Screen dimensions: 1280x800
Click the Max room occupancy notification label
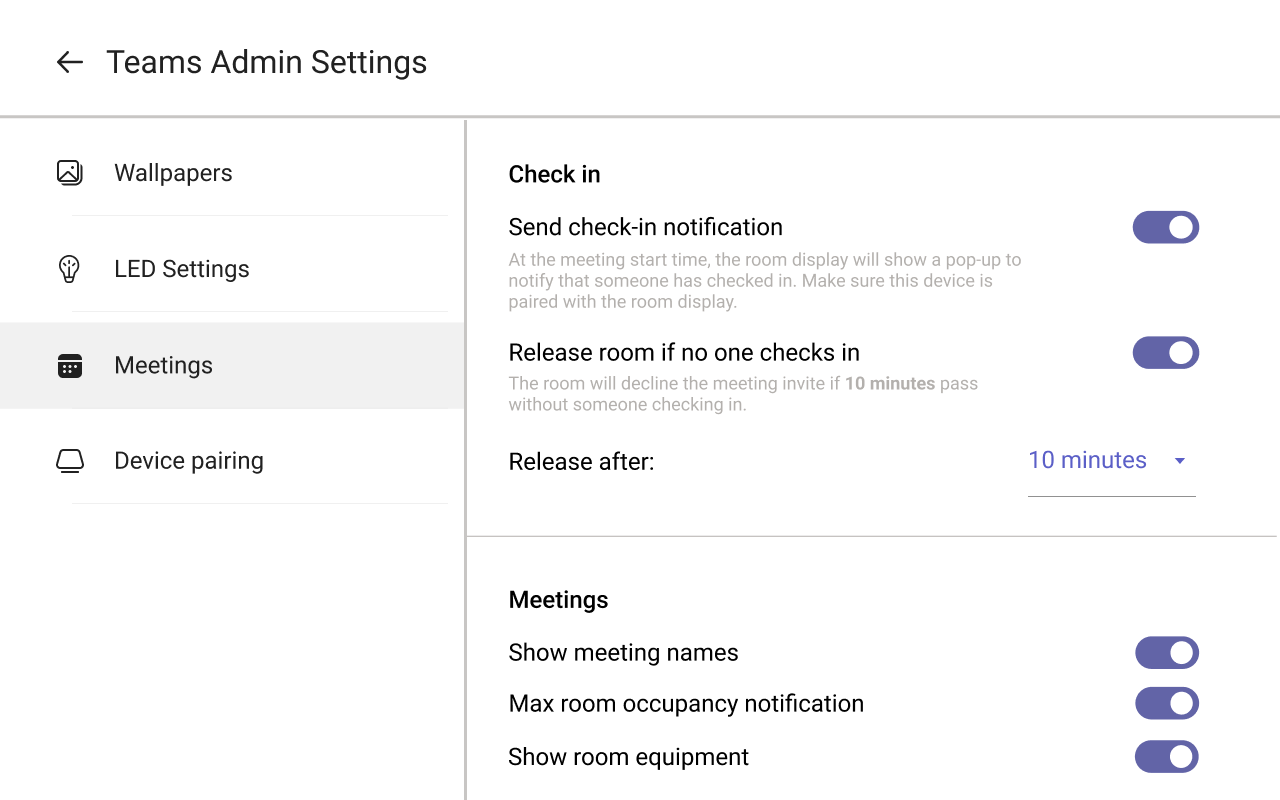click(x=687, y=704)
